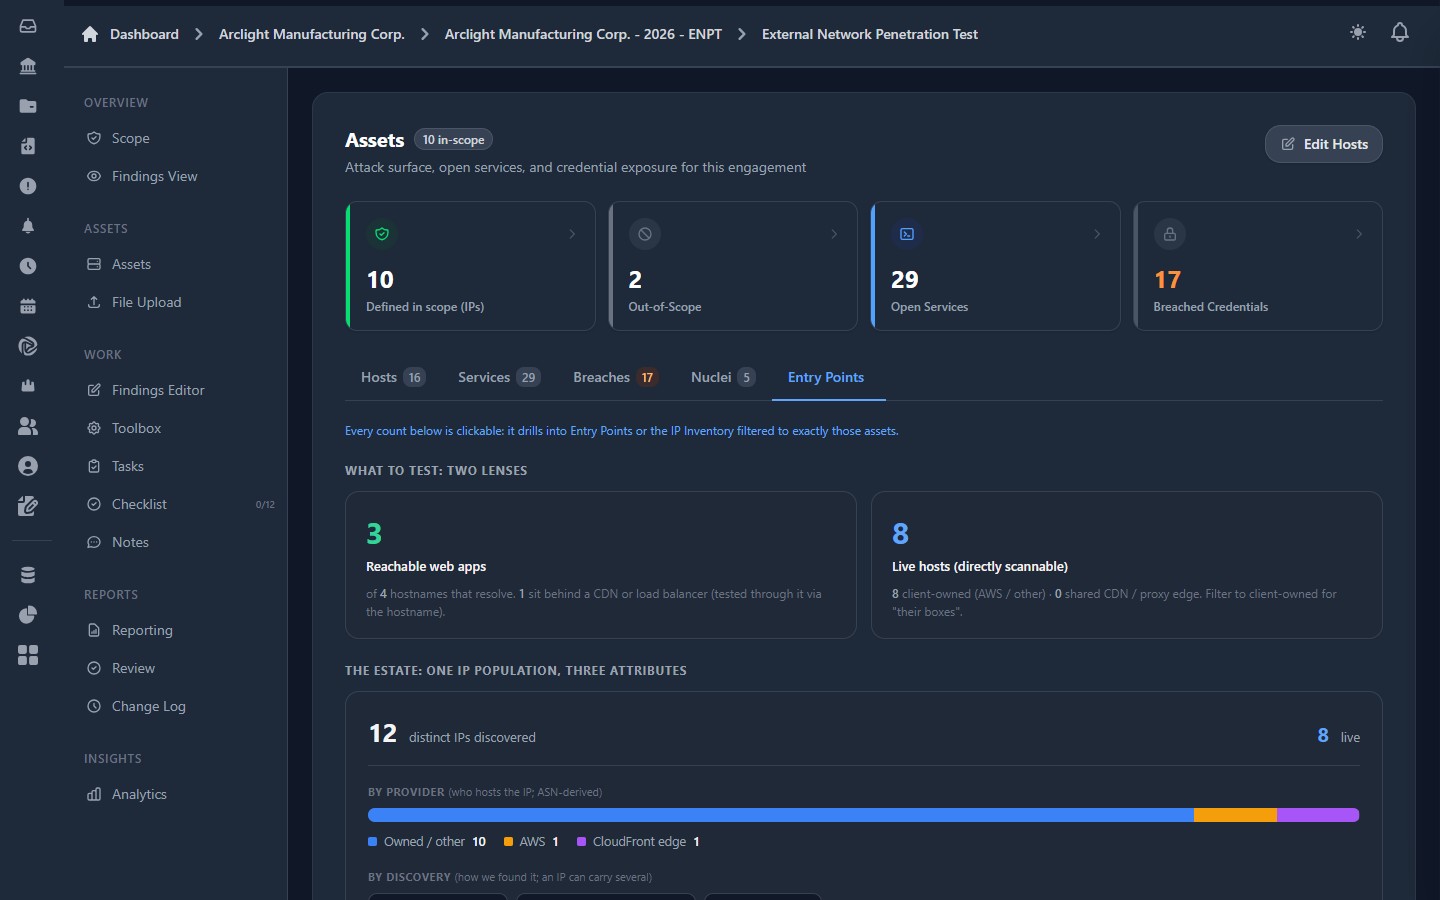
Task: Click the factory icon in the left rail
Action: click(28, 386)
